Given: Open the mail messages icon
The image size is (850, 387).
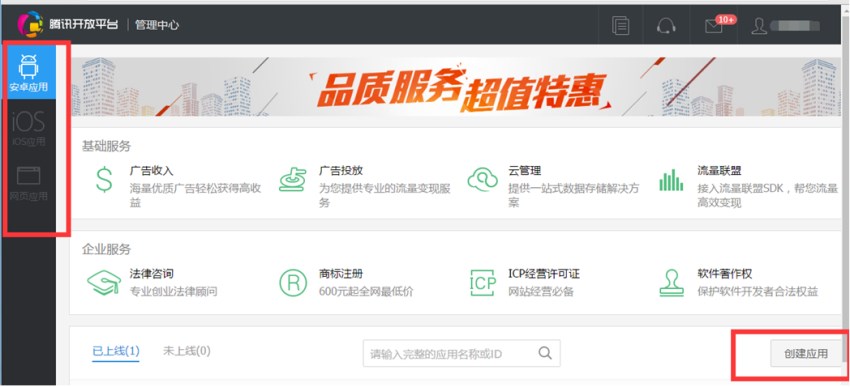Looking at the screenshot, I should [713, 26].
